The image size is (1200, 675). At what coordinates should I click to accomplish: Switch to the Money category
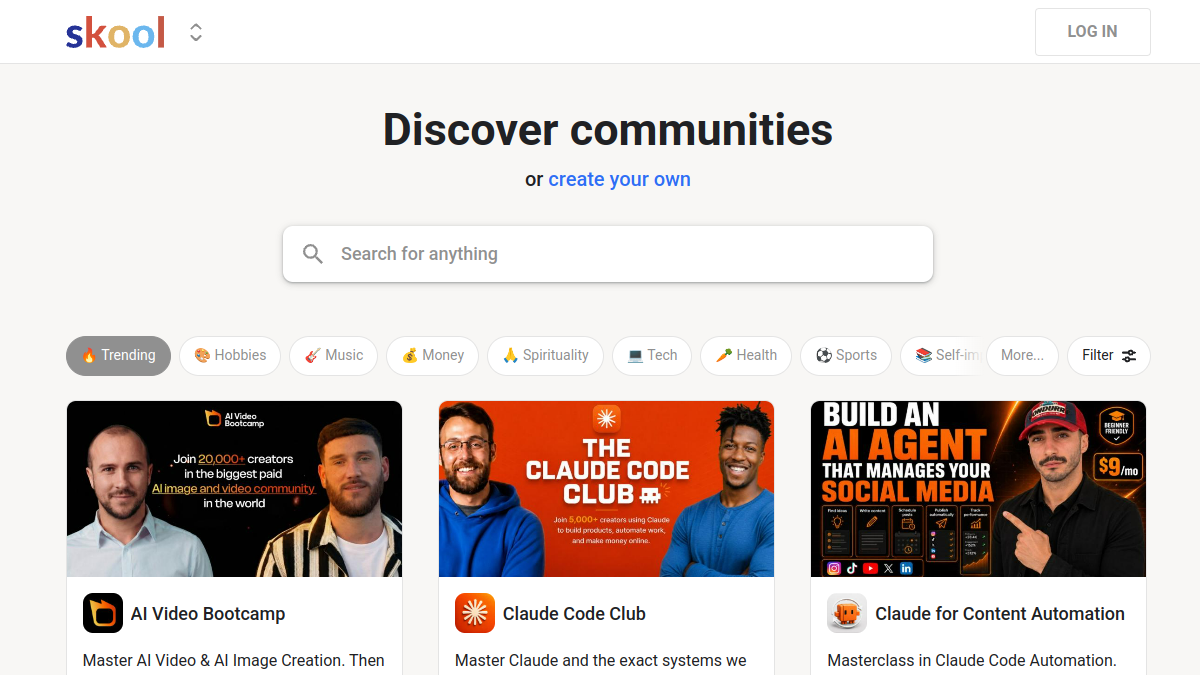coord(433,355)
